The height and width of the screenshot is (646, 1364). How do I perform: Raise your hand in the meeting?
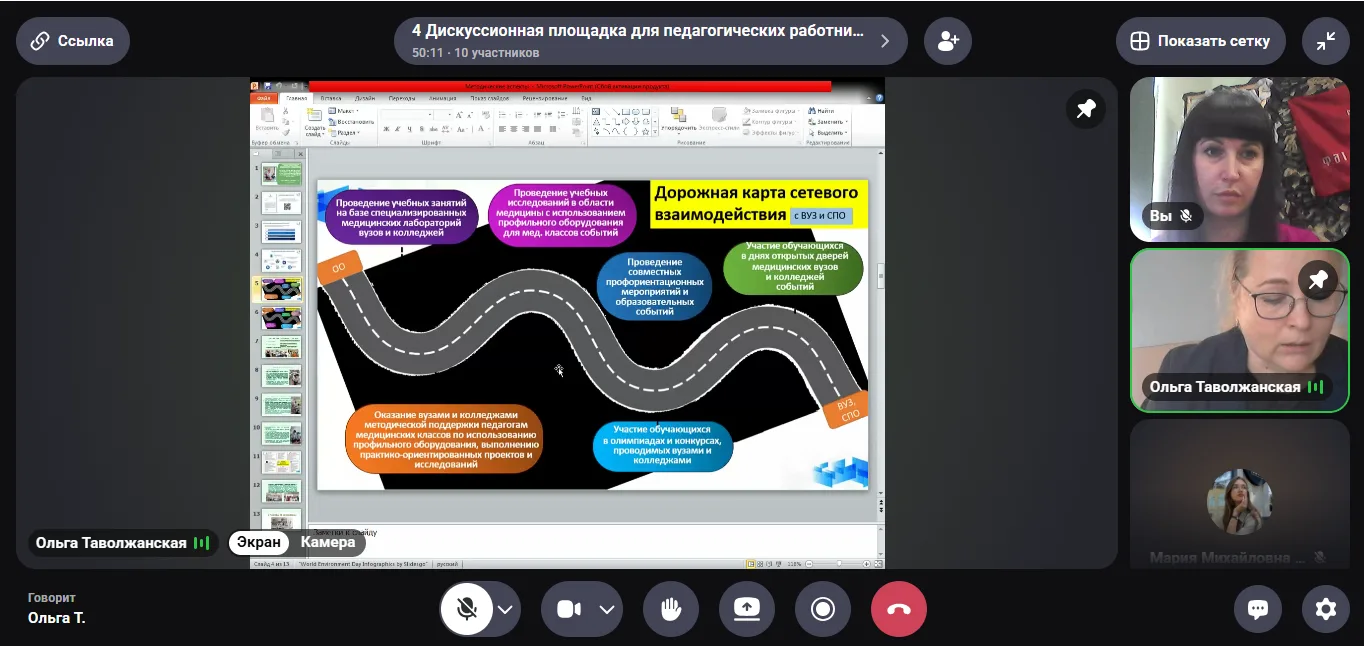[x=671, y=609]
